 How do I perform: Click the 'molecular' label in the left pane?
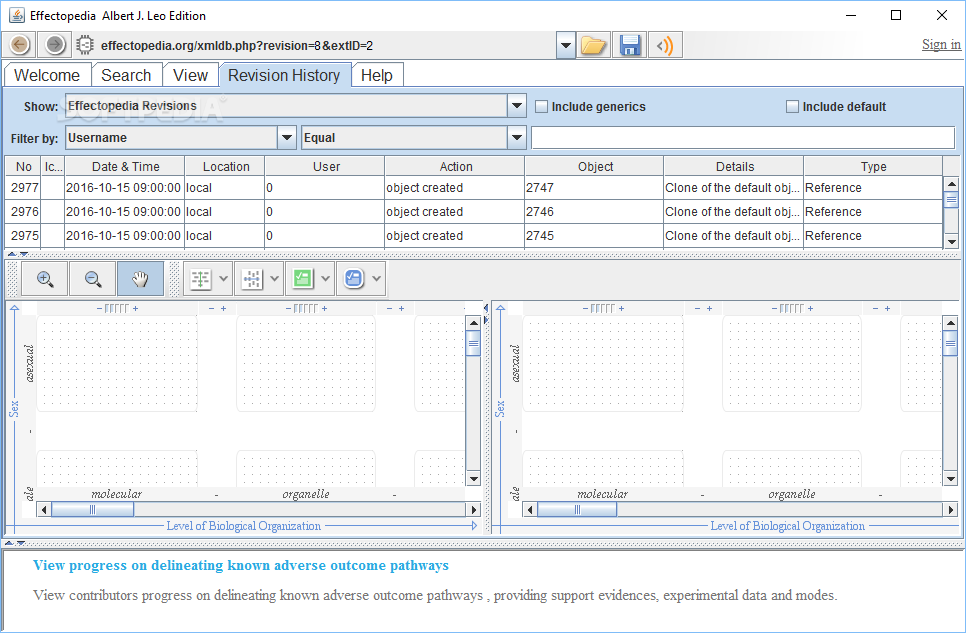tap(116, 494)
